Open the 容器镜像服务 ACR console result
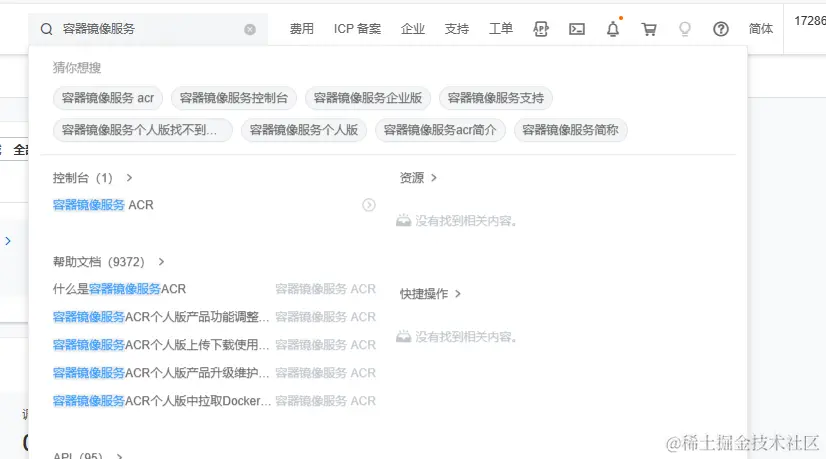 pos(103,205)
